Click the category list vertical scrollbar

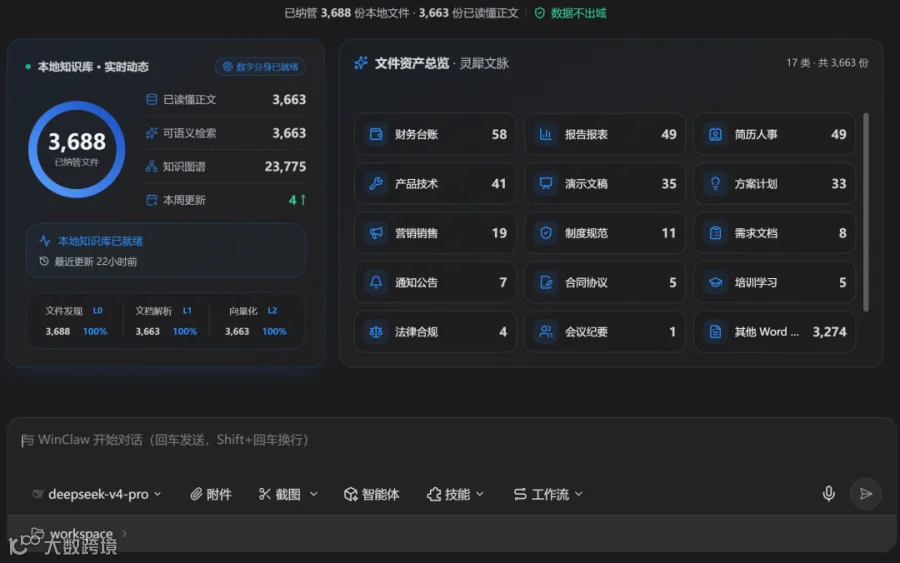click(x=866, y=212)
